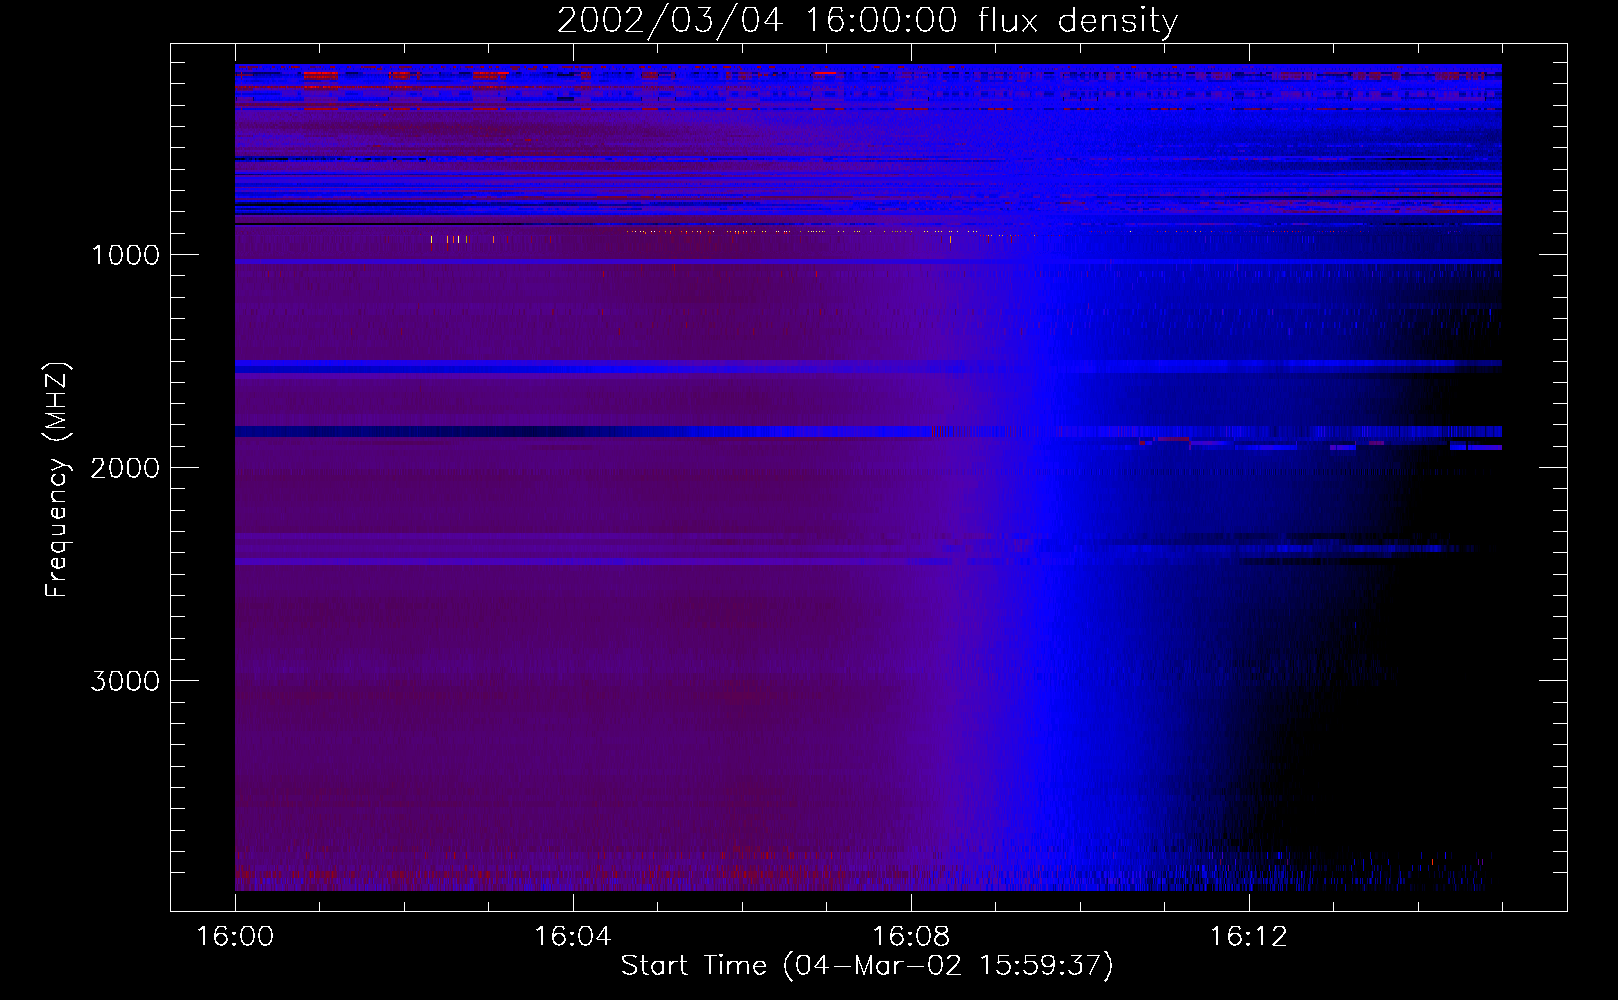Screen dimensions: 1618x1000
Task: Click the 2000 frequency tick label
Action: tap(125, 468)
